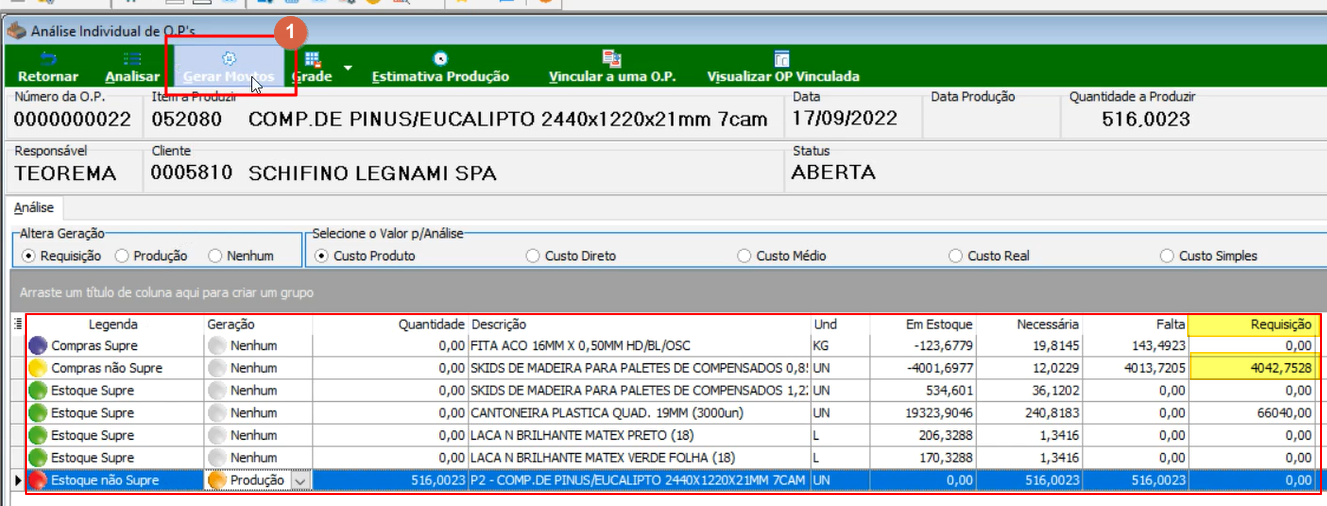Image resolution: width=1327 pixels, height=506 pixels.
Task: Sort by the Geração column header
Action: (x=257, y=324)
